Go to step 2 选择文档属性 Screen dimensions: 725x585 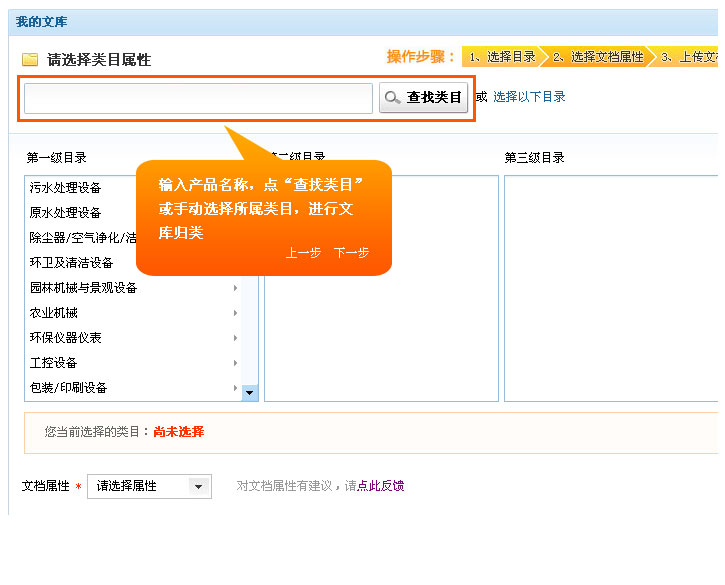point(597,57)
